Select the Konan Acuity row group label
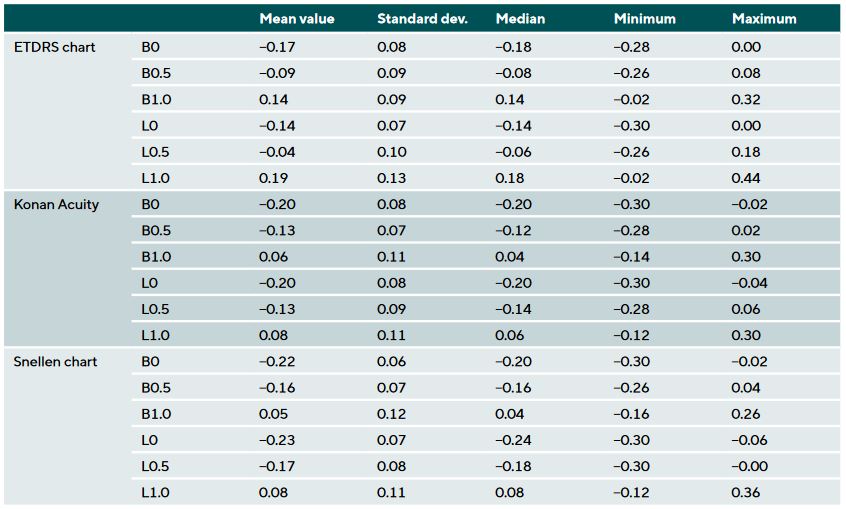Viewport: 846px width, 509px height. 56,205
